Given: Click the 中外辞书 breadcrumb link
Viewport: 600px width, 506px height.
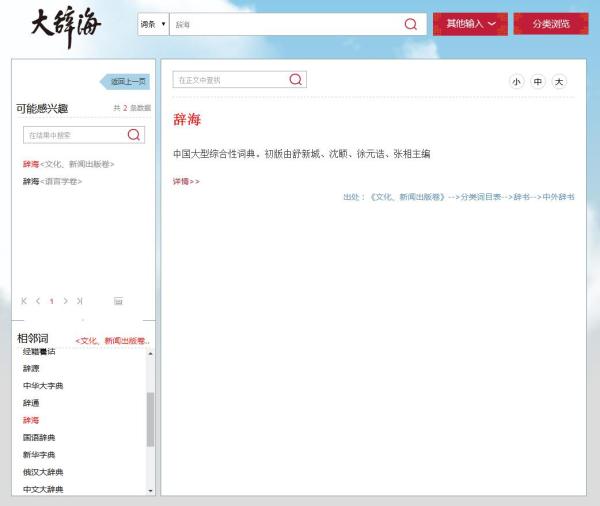Looking at the screenshot, I should tap(558, 197).
